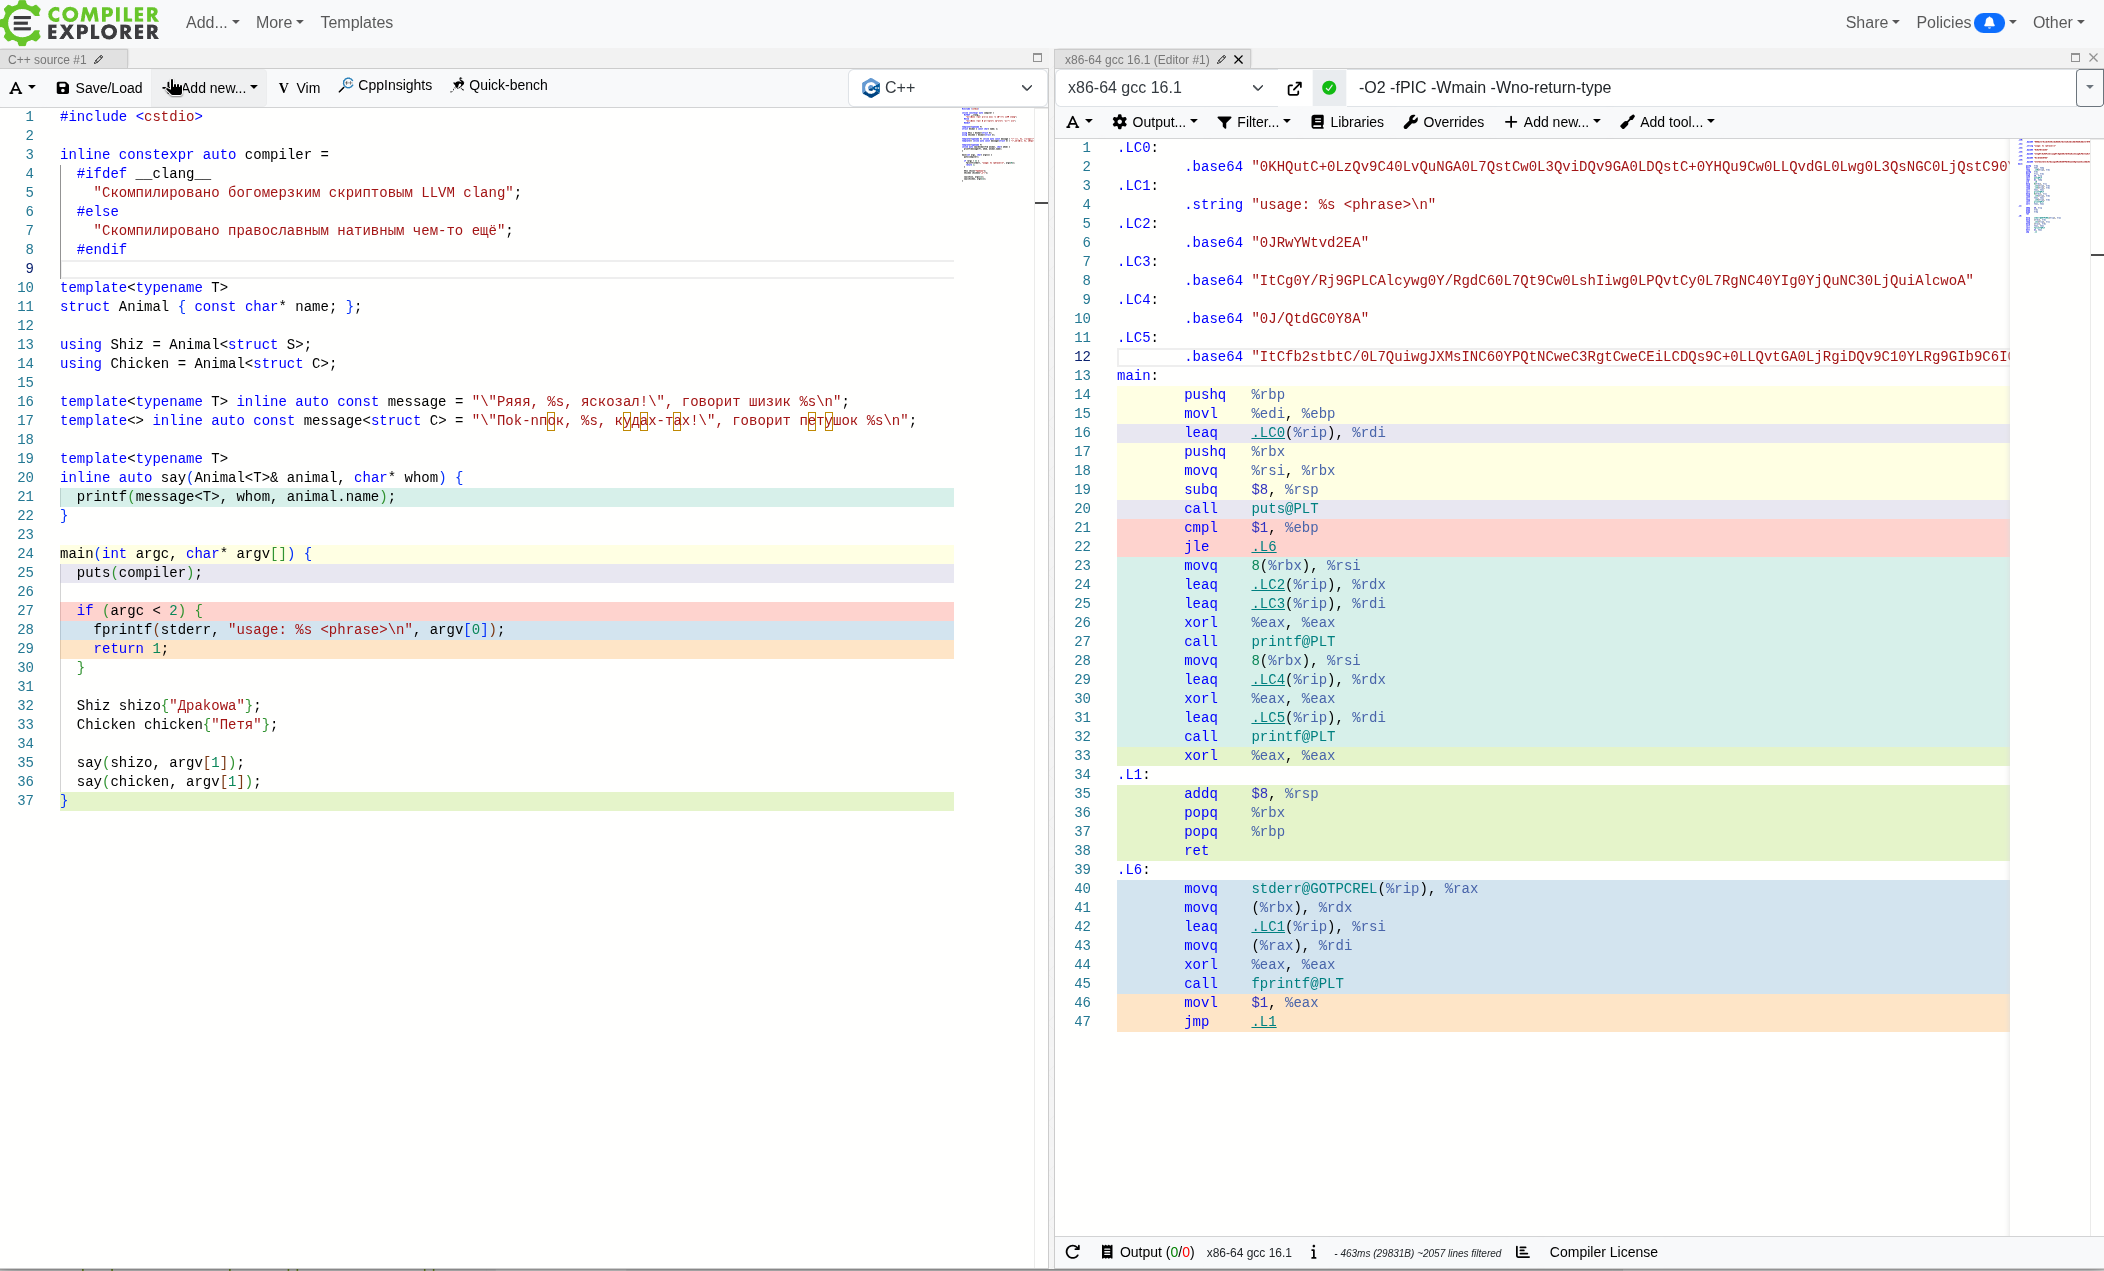Viewport: 2104px width, 1271px height.
Task: Click source line 25 puts(compiler);
Action: [x=506, y=573]
